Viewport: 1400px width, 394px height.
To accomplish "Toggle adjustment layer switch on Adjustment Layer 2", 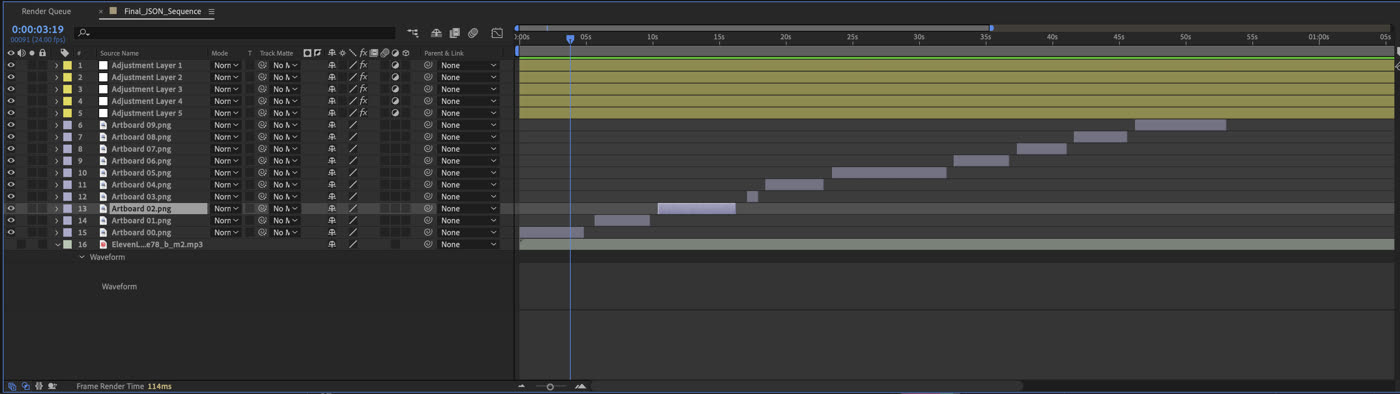I will click(395, 77).
